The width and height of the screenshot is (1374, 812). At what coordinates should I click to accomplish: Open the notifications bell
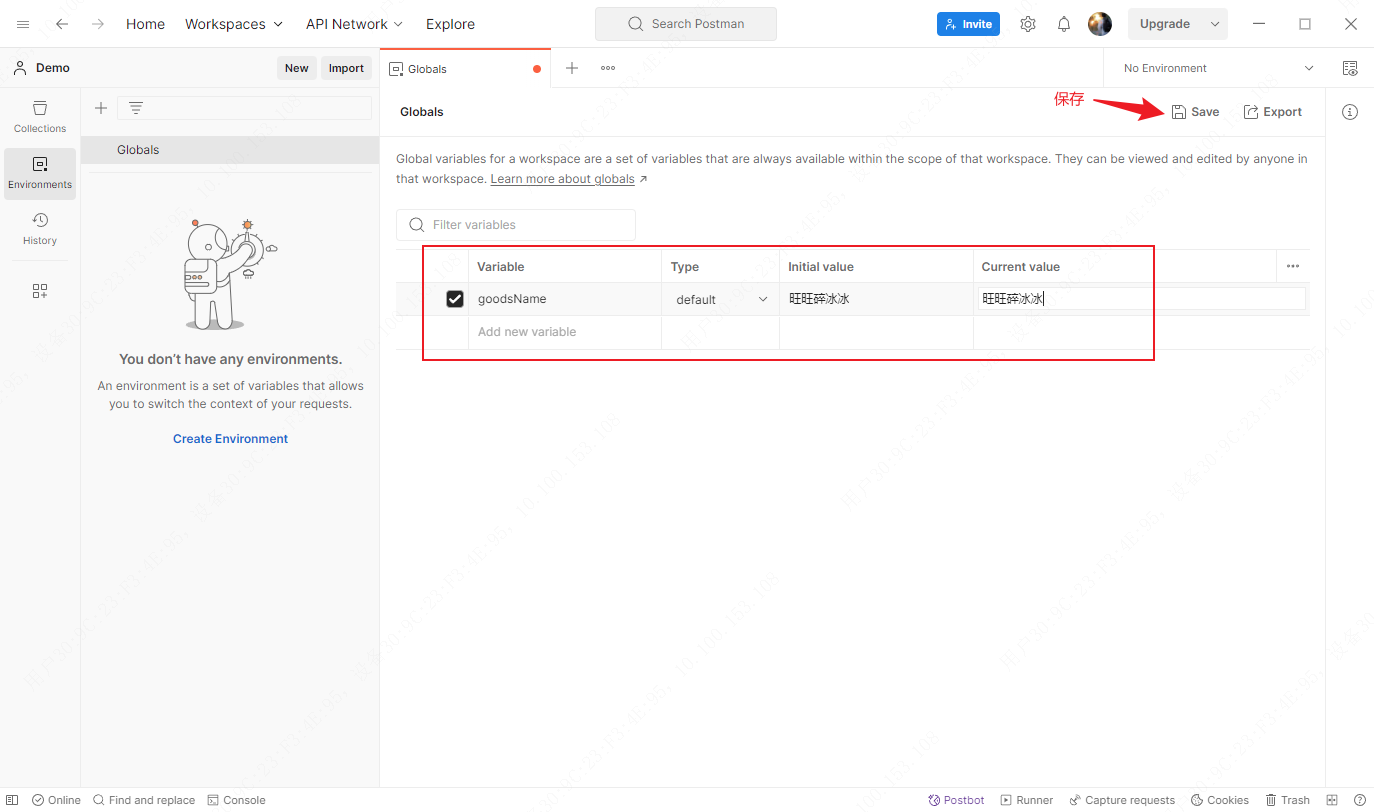pos(1064,24)
